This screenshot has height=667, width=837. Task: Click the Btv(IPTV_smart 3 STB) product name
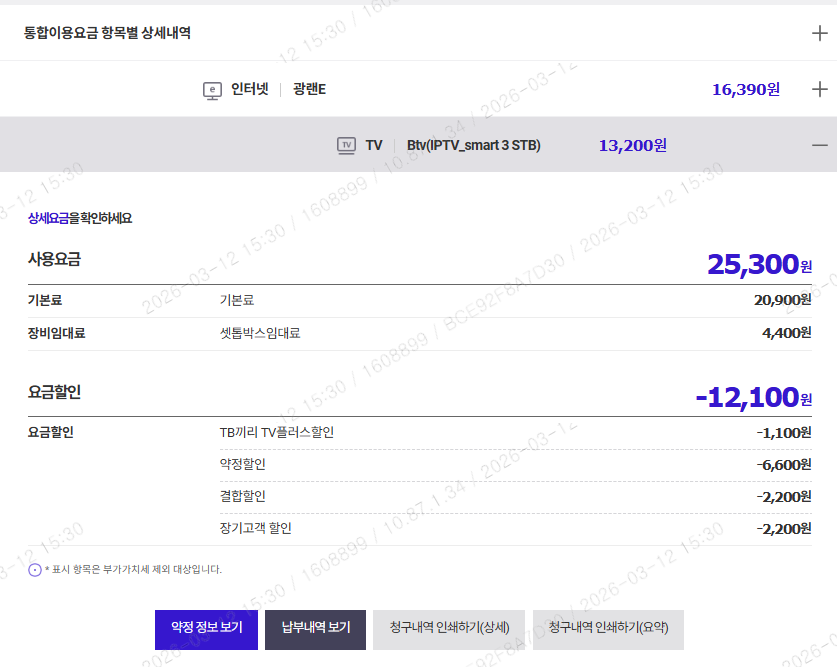(473, 146)
